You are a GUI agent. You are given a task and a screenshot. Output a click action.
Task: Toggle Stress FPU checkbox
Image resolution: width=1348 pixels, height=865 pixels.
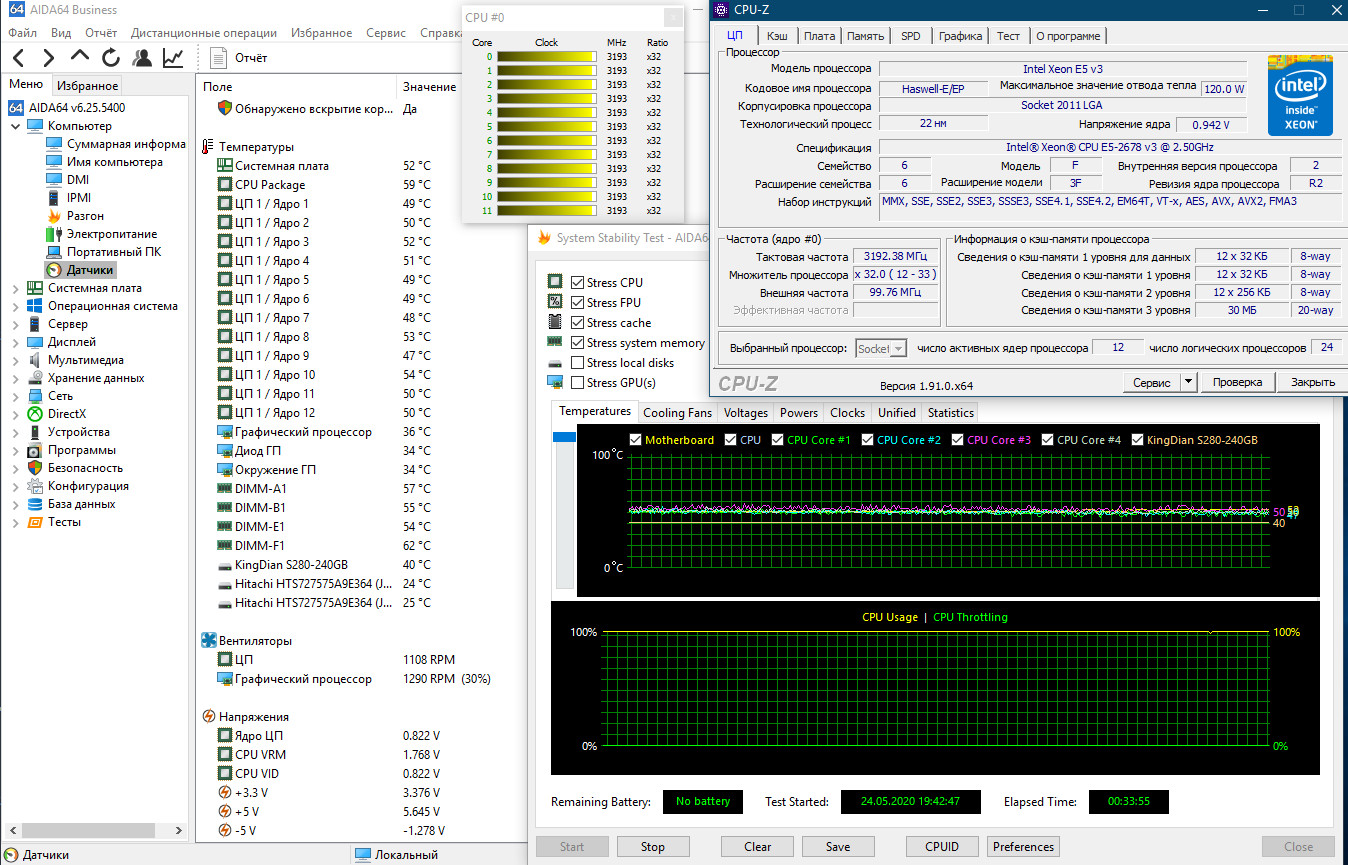point(577,303)
